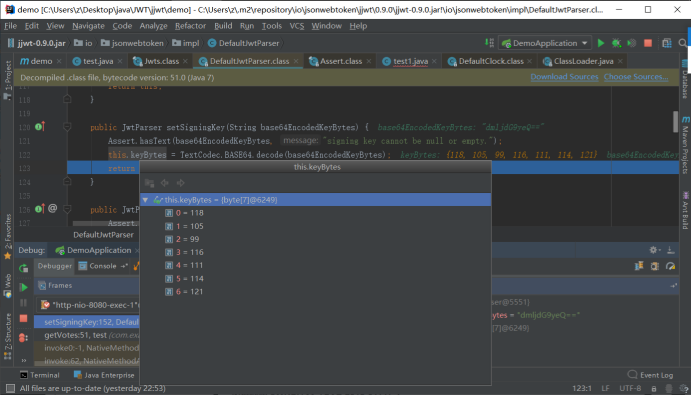The height and width of the screenshot is (396, 691).
Task: Click the Download Sources link
Action: click(564, 77)
